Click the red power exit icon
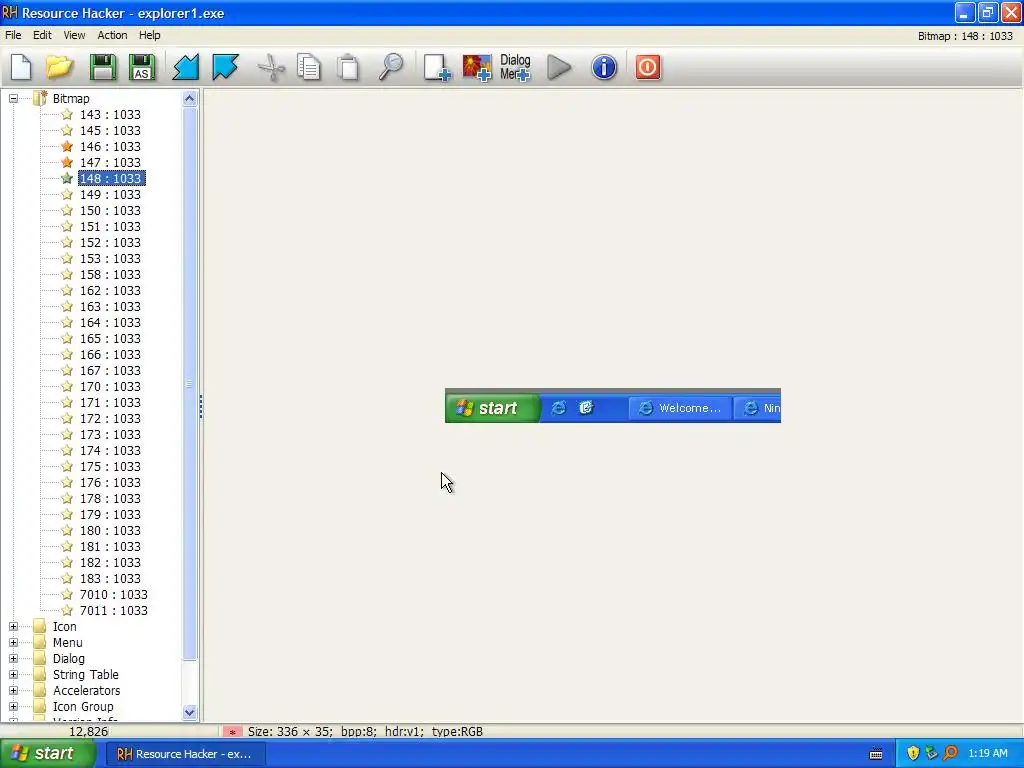 (x=648, y=67)
